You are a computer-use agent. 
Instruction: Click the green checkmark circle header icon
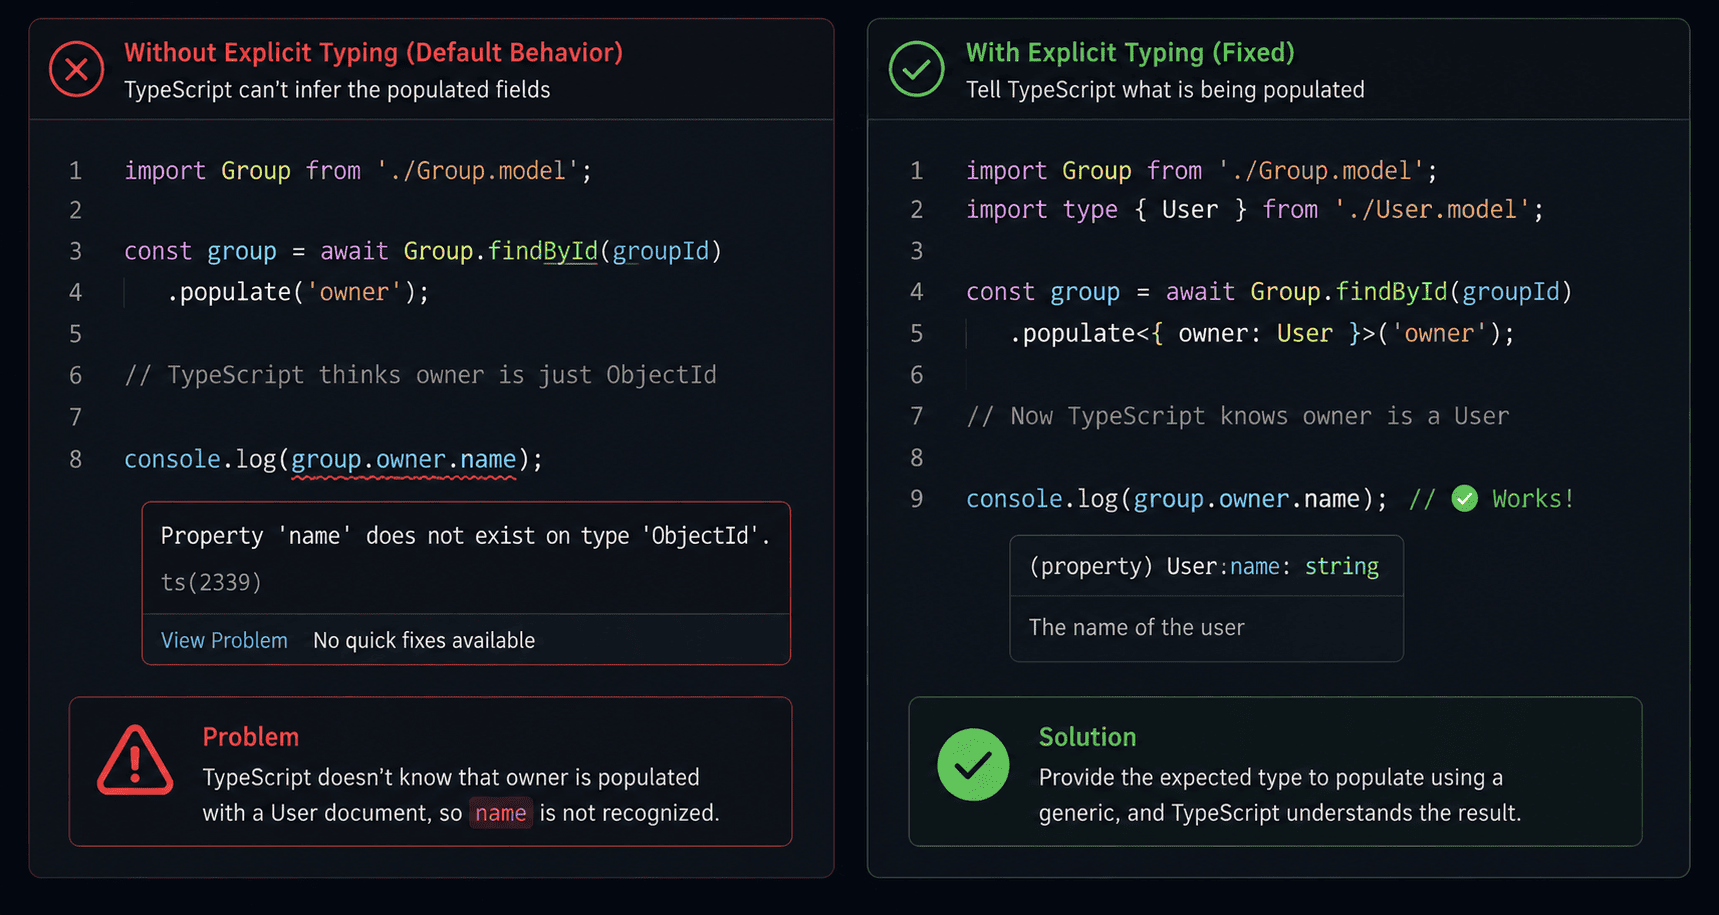(x=916, y=69)
